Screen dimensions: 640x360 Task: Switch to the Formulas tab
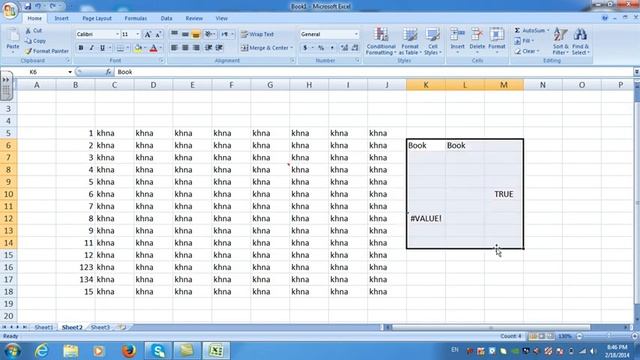tap(136, 18)
